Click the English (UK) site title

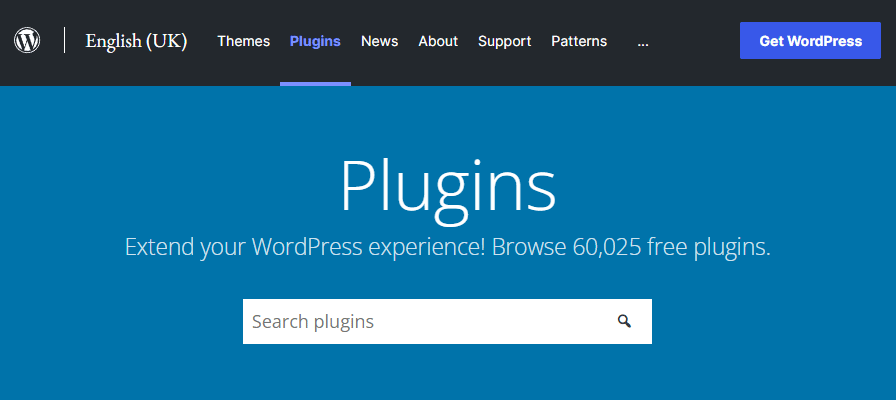pyautogui.click(x=136, y=41)
